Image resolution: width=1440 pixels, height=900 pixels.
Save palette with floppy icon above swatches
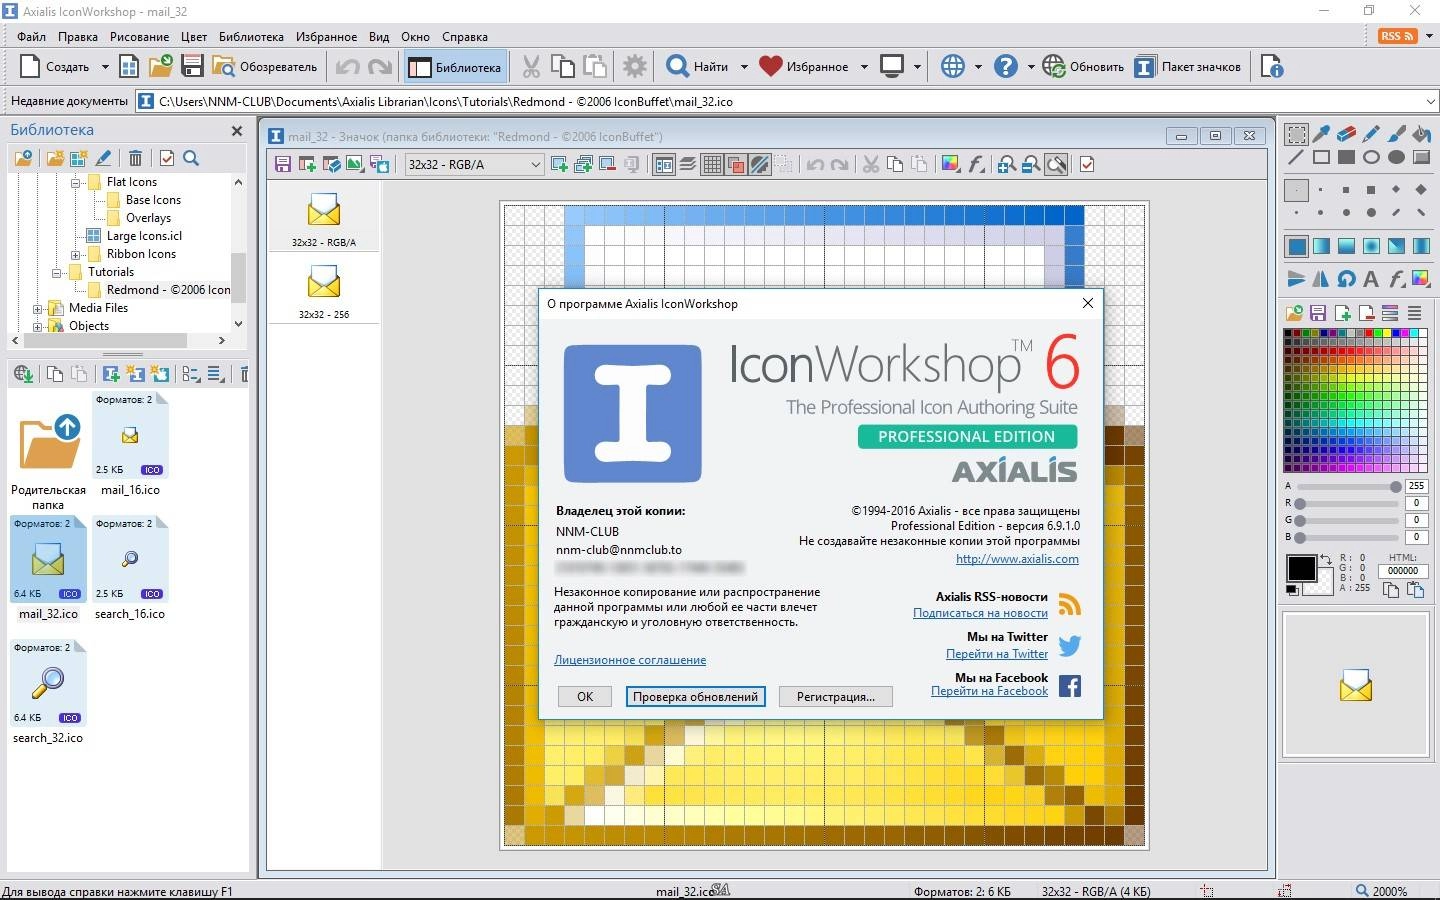click(1318, 313)
